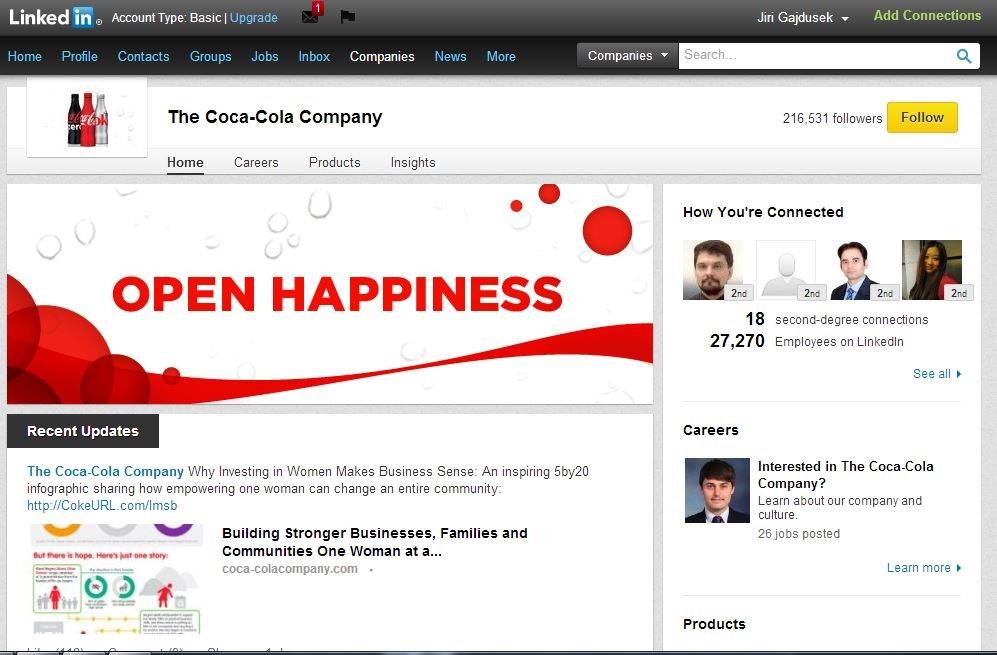Open the Contacts menu item
This screenshot has height=655, width=997.
coord(144,56)
